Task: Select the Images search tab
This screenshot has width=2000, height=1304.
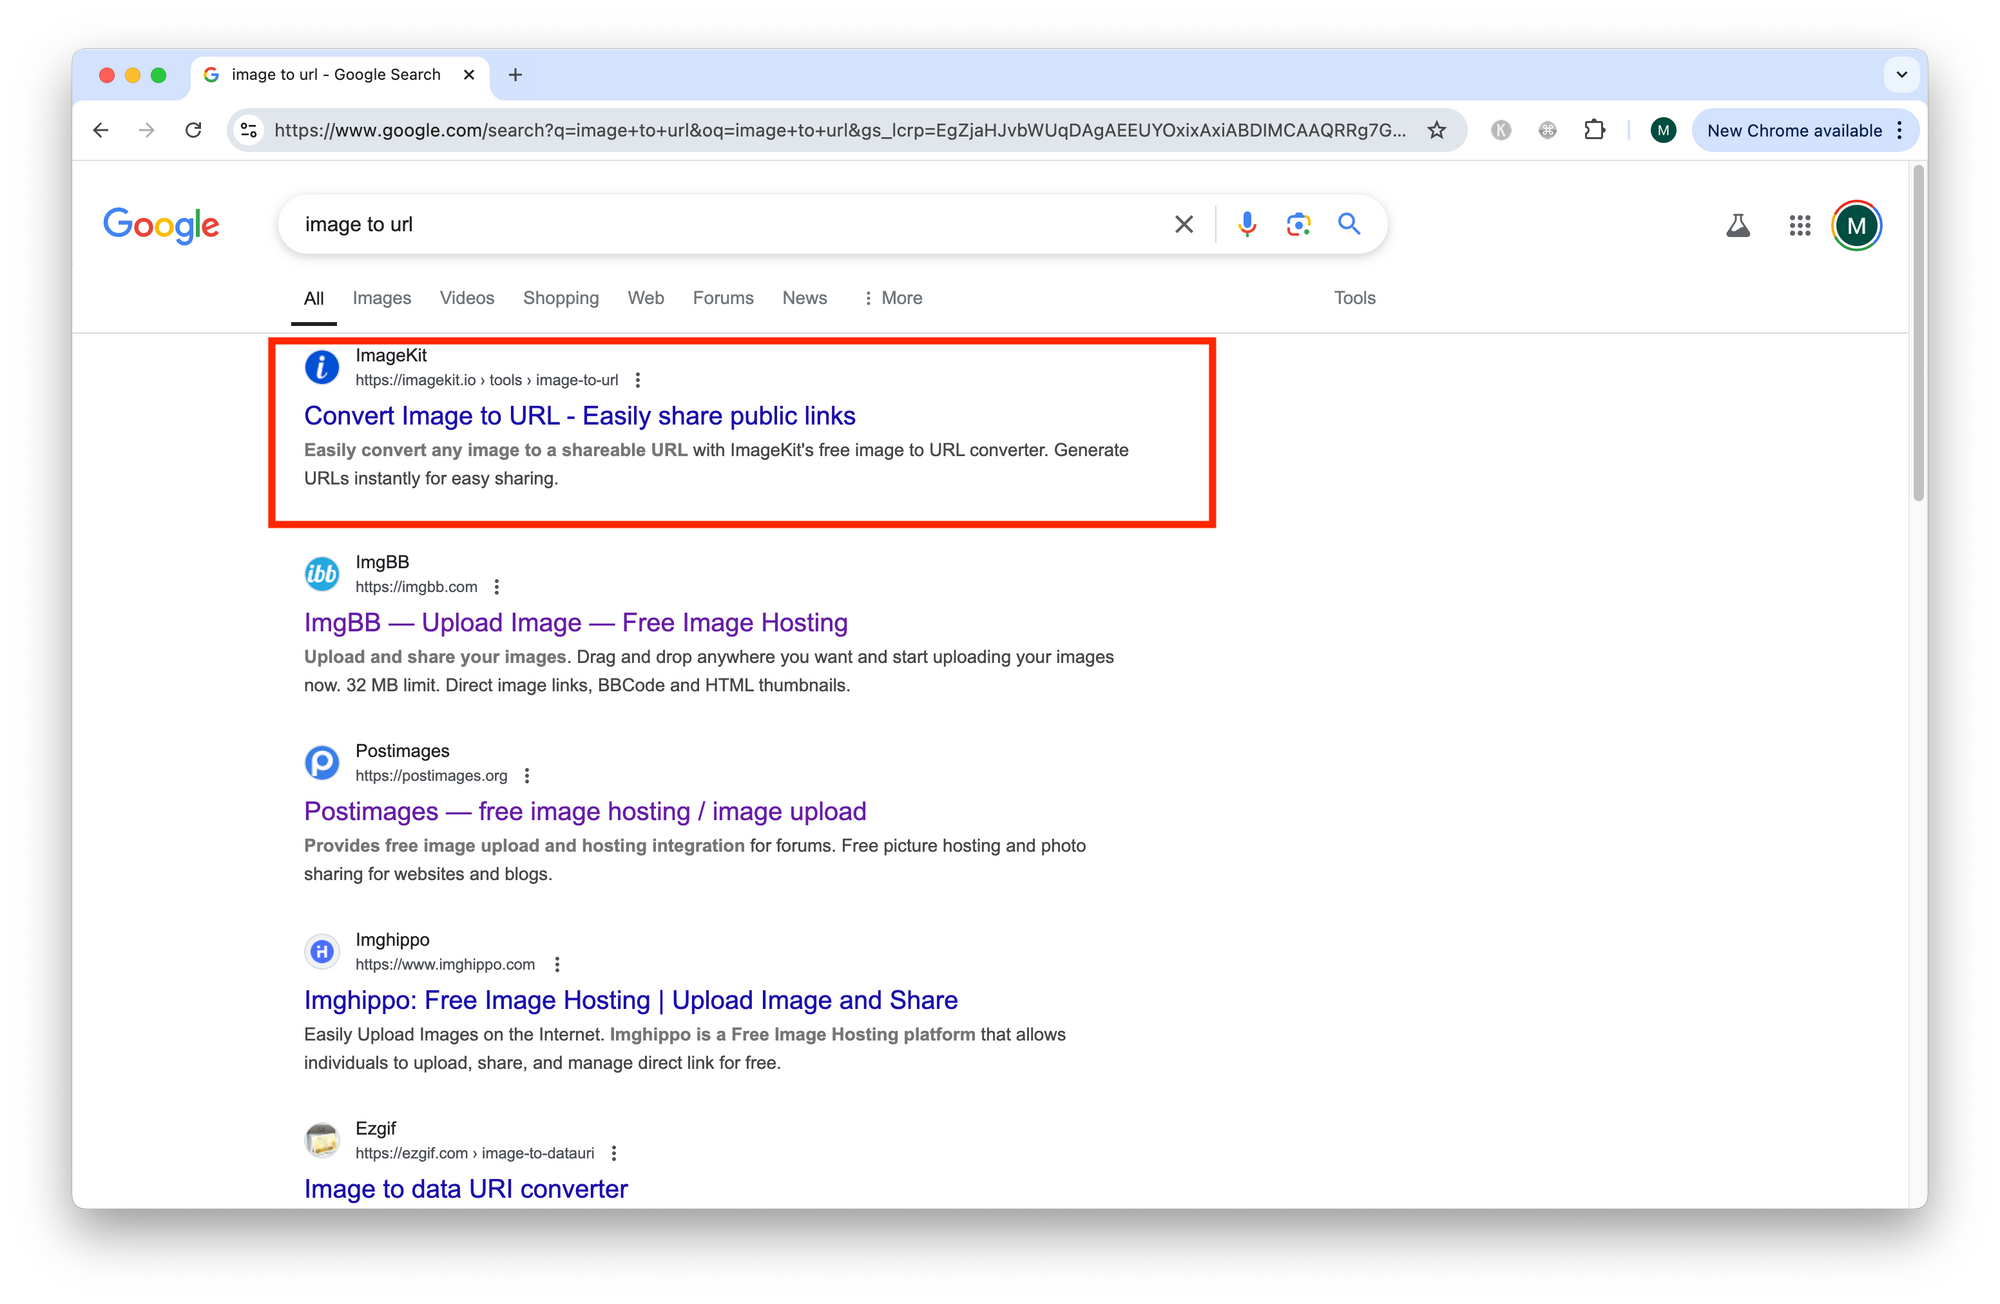Action: (379, 297)
